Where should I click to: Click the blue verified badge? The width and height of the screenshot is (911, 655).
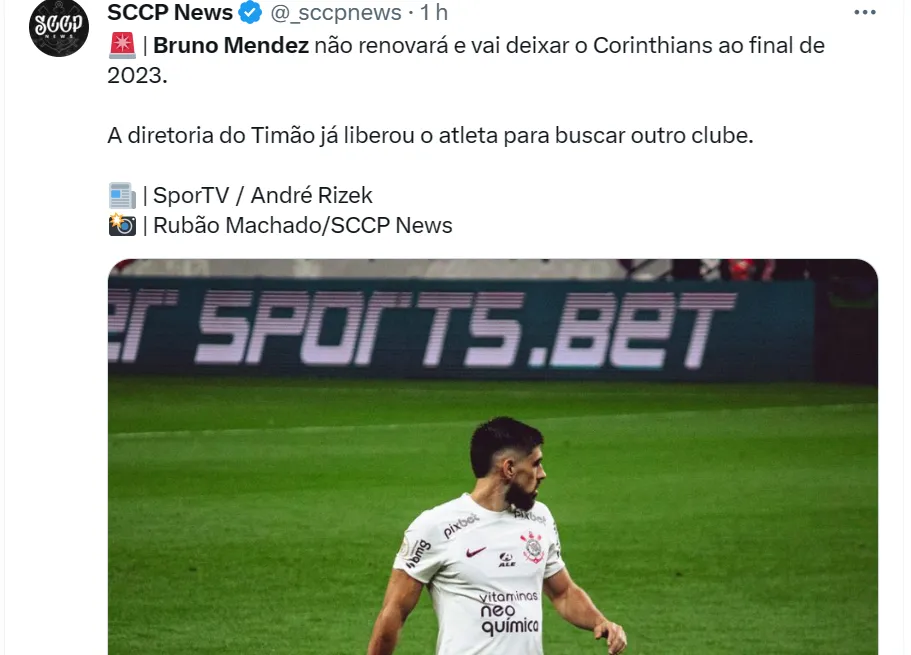pyautogui.click(x=250, y=12)
